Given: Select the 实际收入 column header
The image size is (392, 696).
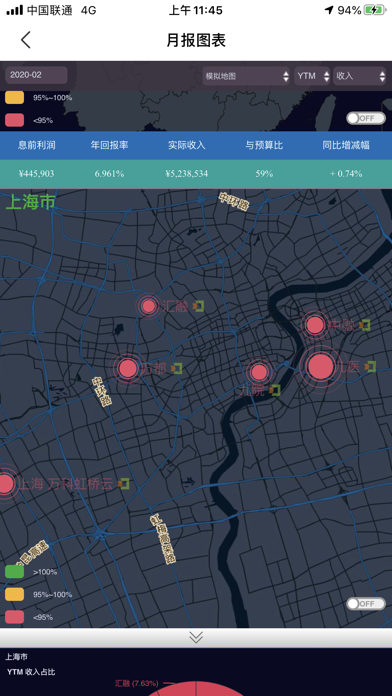Looking at the screenshot, I should 187,145.
